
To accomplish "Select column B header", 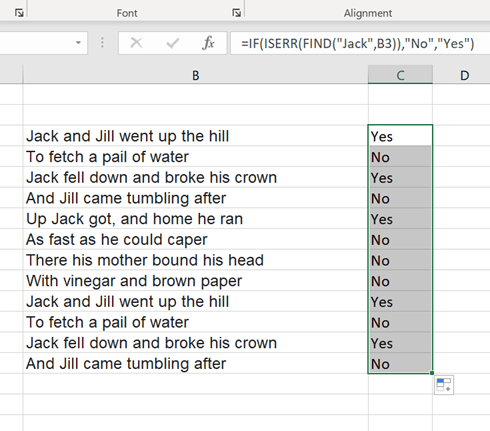I will (196, 75).
